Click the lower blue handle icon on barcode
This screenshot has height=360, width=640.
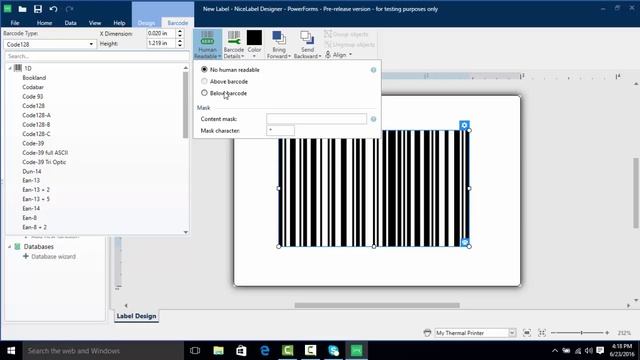pos(464,242)
